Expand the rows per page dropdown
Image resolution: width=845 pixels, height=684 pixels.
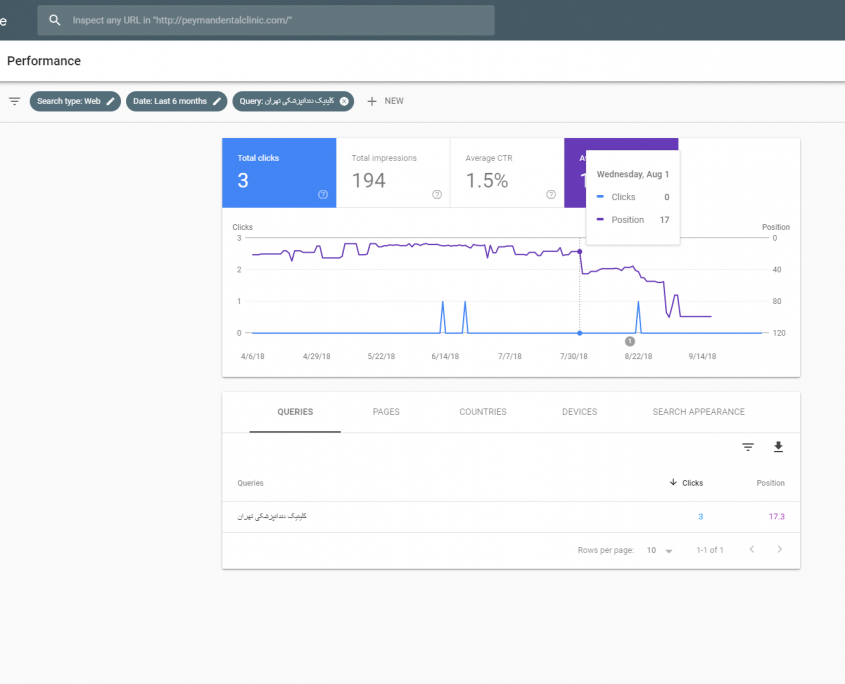pyautogui.click(x=669, y=551)
